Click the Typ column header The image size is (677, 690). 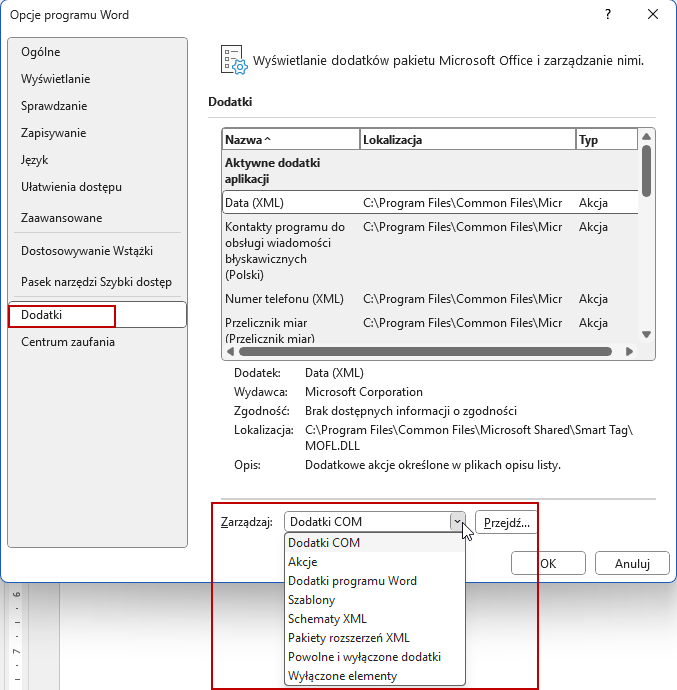coord(607,140)
